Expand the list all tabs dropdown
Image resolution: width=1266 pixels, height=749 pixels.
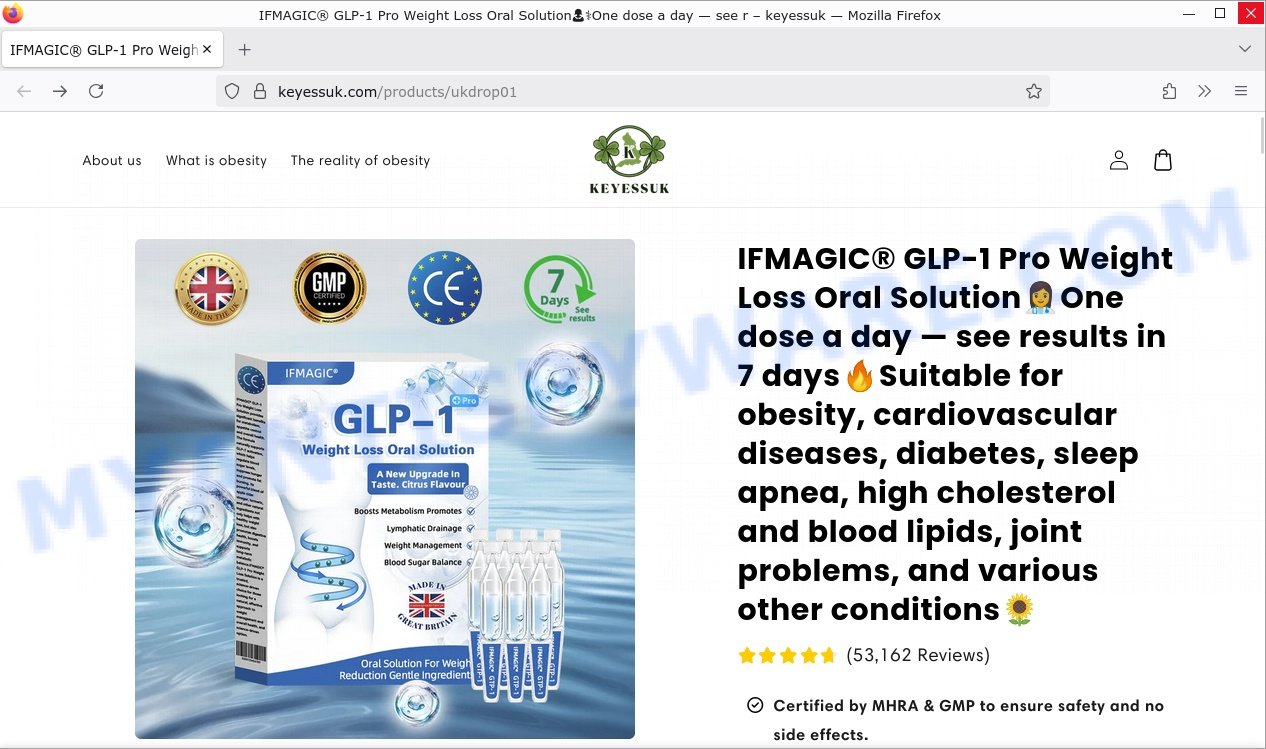coord(1245,49)
